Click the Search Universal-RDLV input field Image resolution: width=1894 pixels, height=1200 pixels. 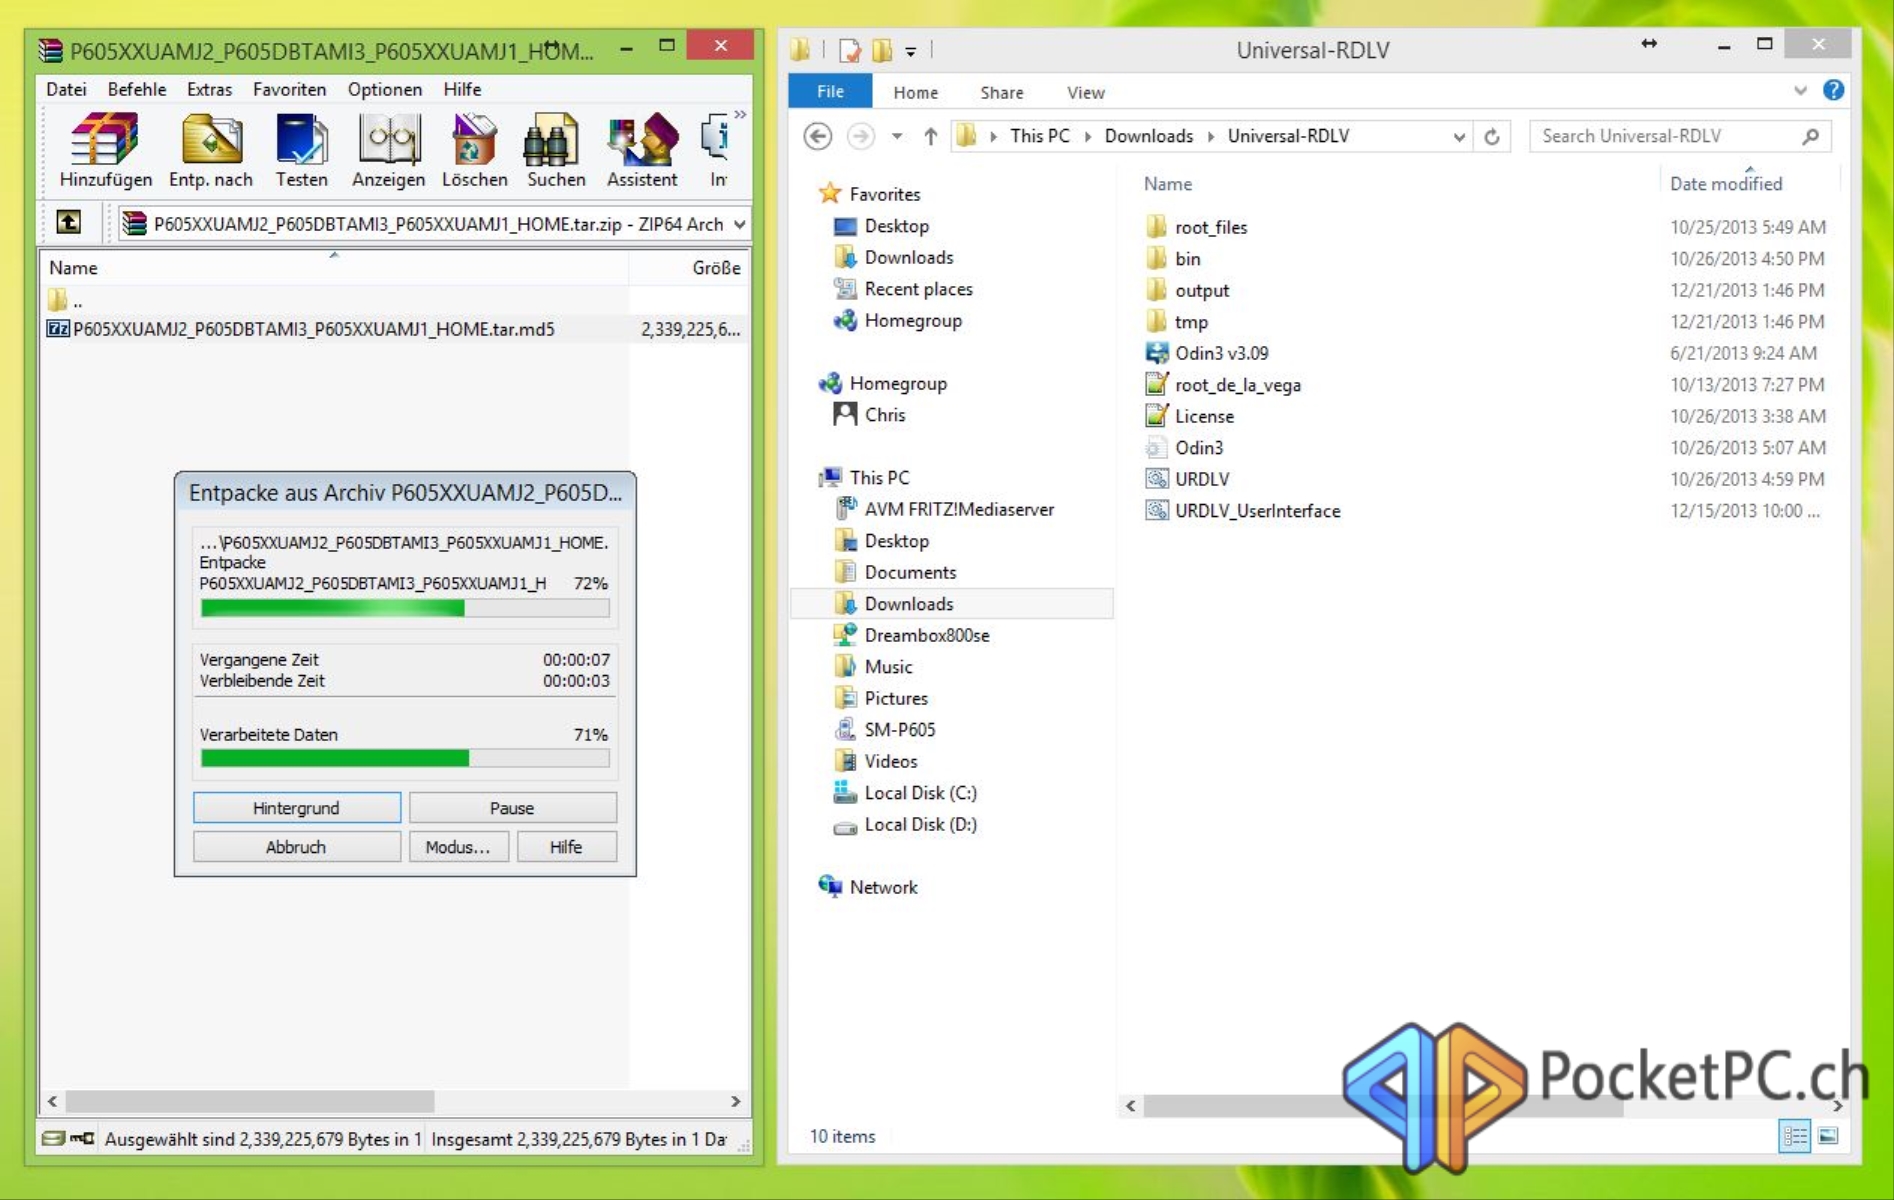[x=1680, y=136]
